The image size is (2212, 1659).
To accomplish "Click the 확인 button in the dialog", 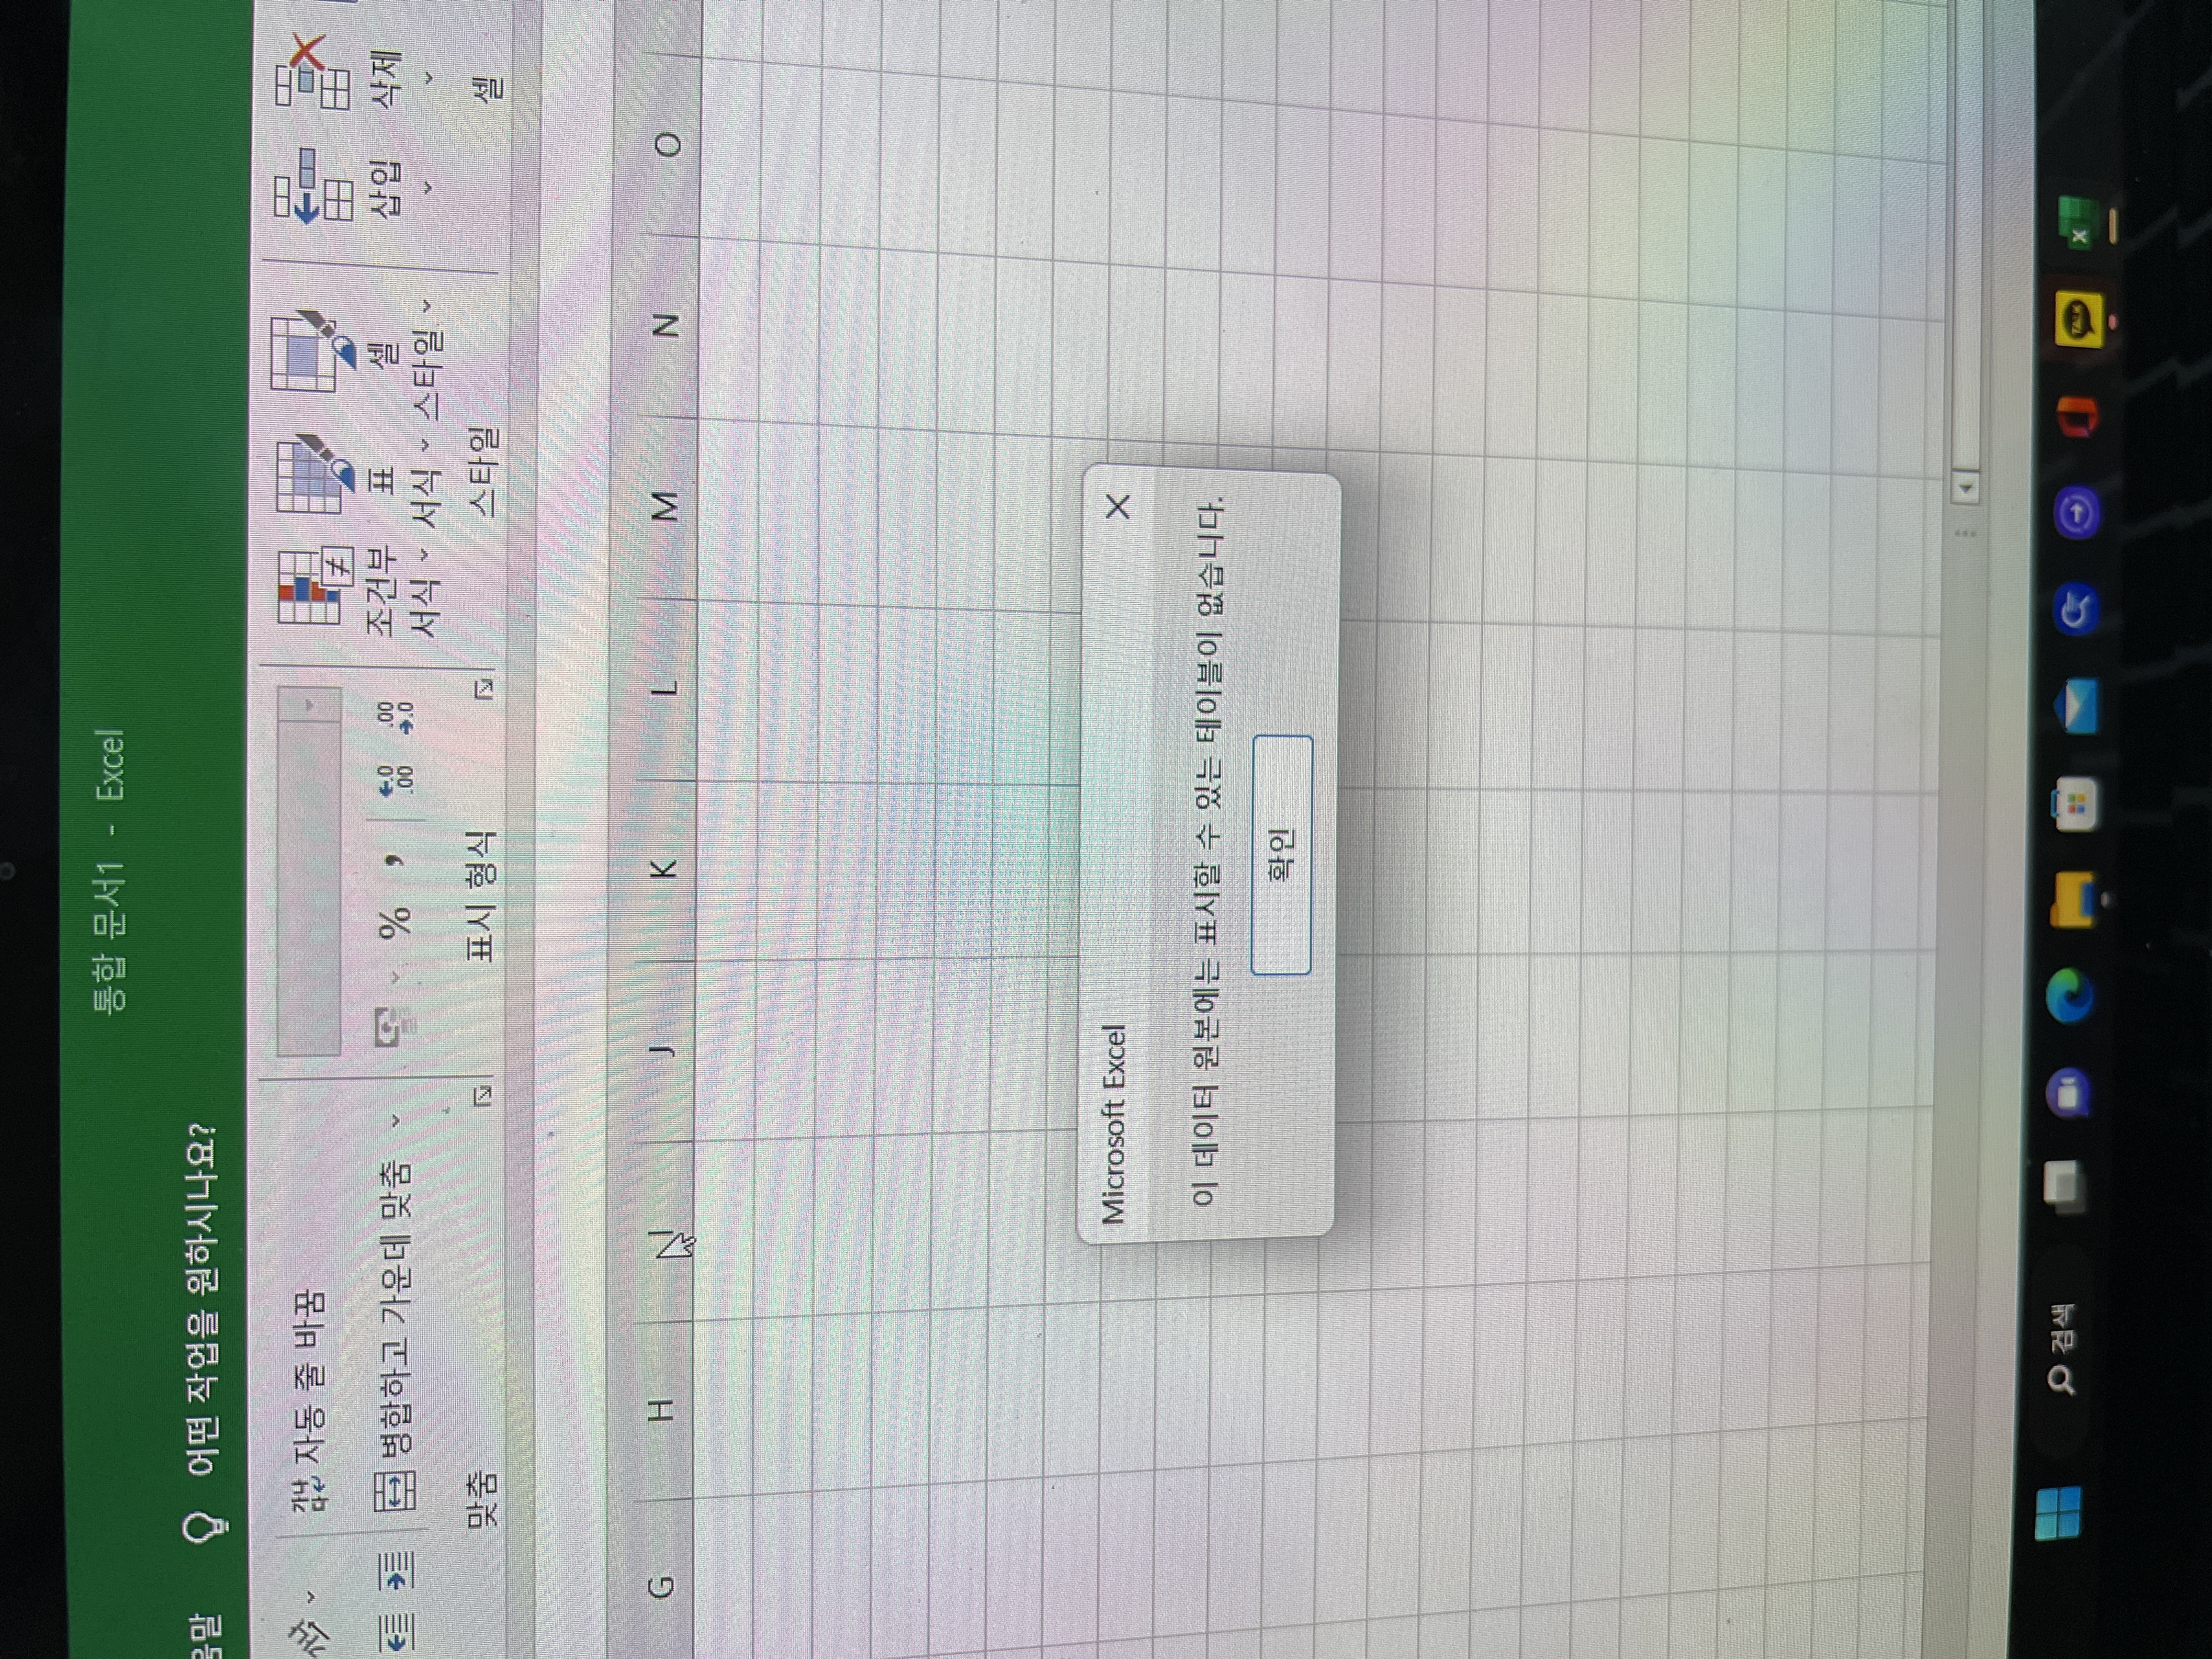I will 1281,855.
